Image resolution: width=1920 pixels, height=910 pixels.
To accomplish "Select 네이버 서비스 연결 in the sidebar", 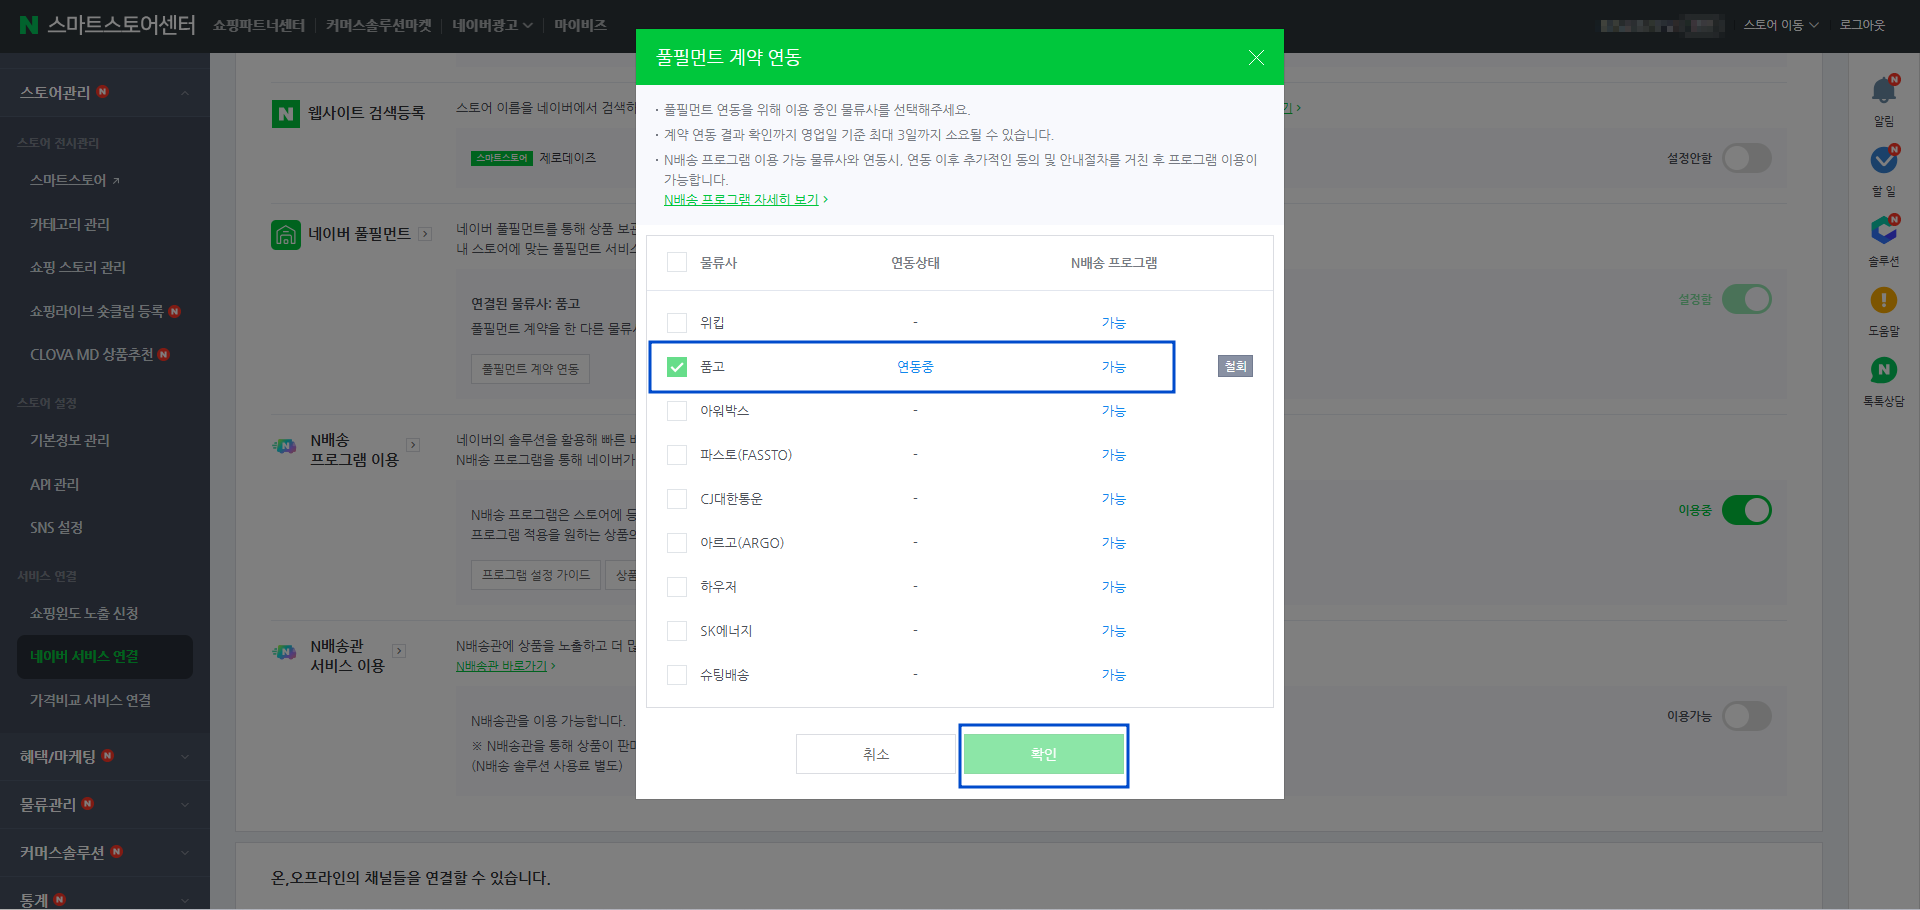I will pos(105,657).
